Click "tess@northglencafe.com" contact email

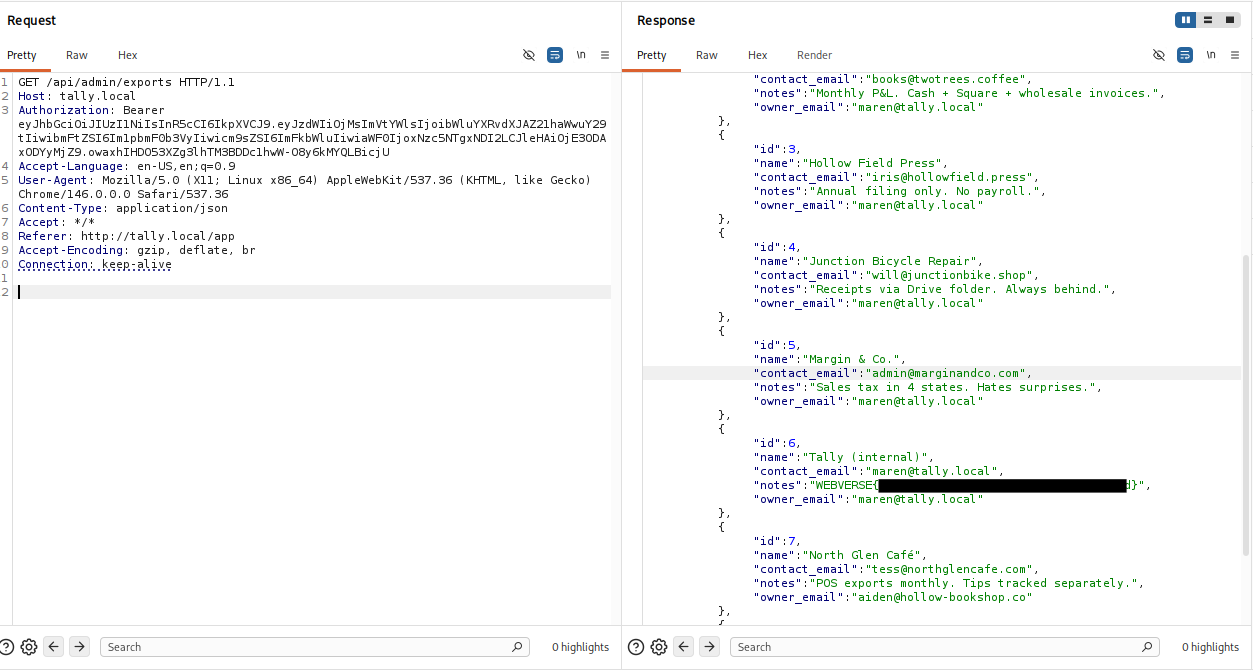pos(951,569)
